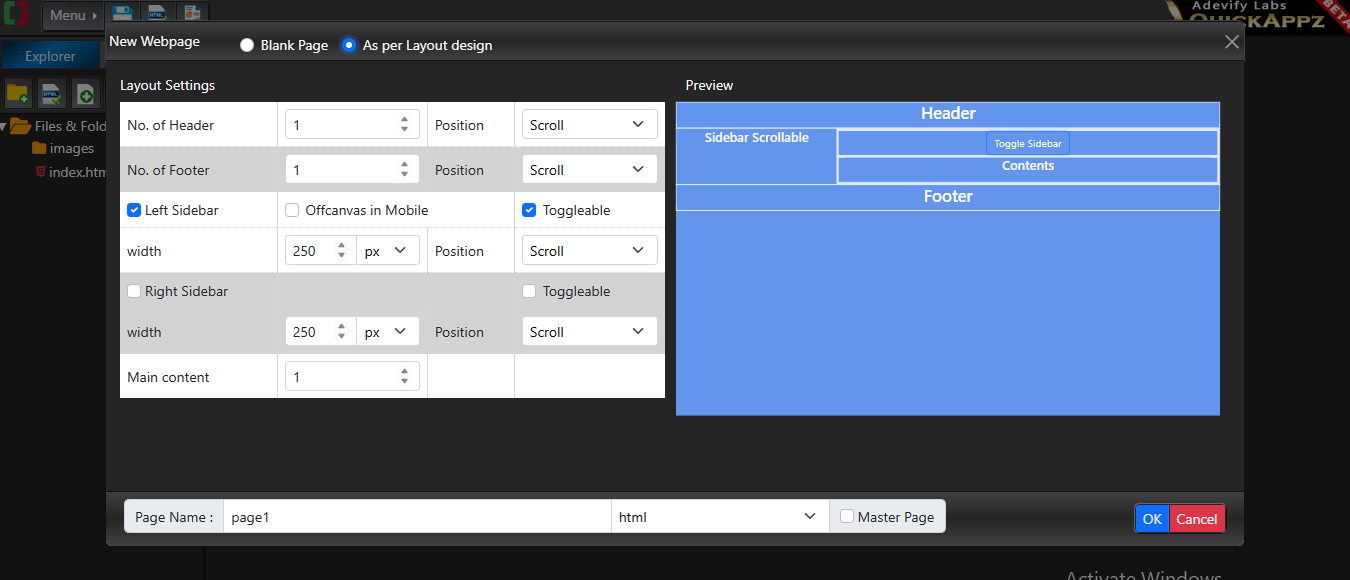Click the HTML checkmark icon in Explorer

(52, 94)
